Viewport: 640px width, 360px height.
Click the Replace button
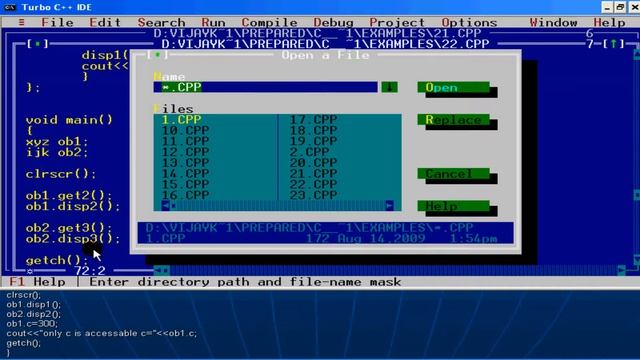coord(453,120)
